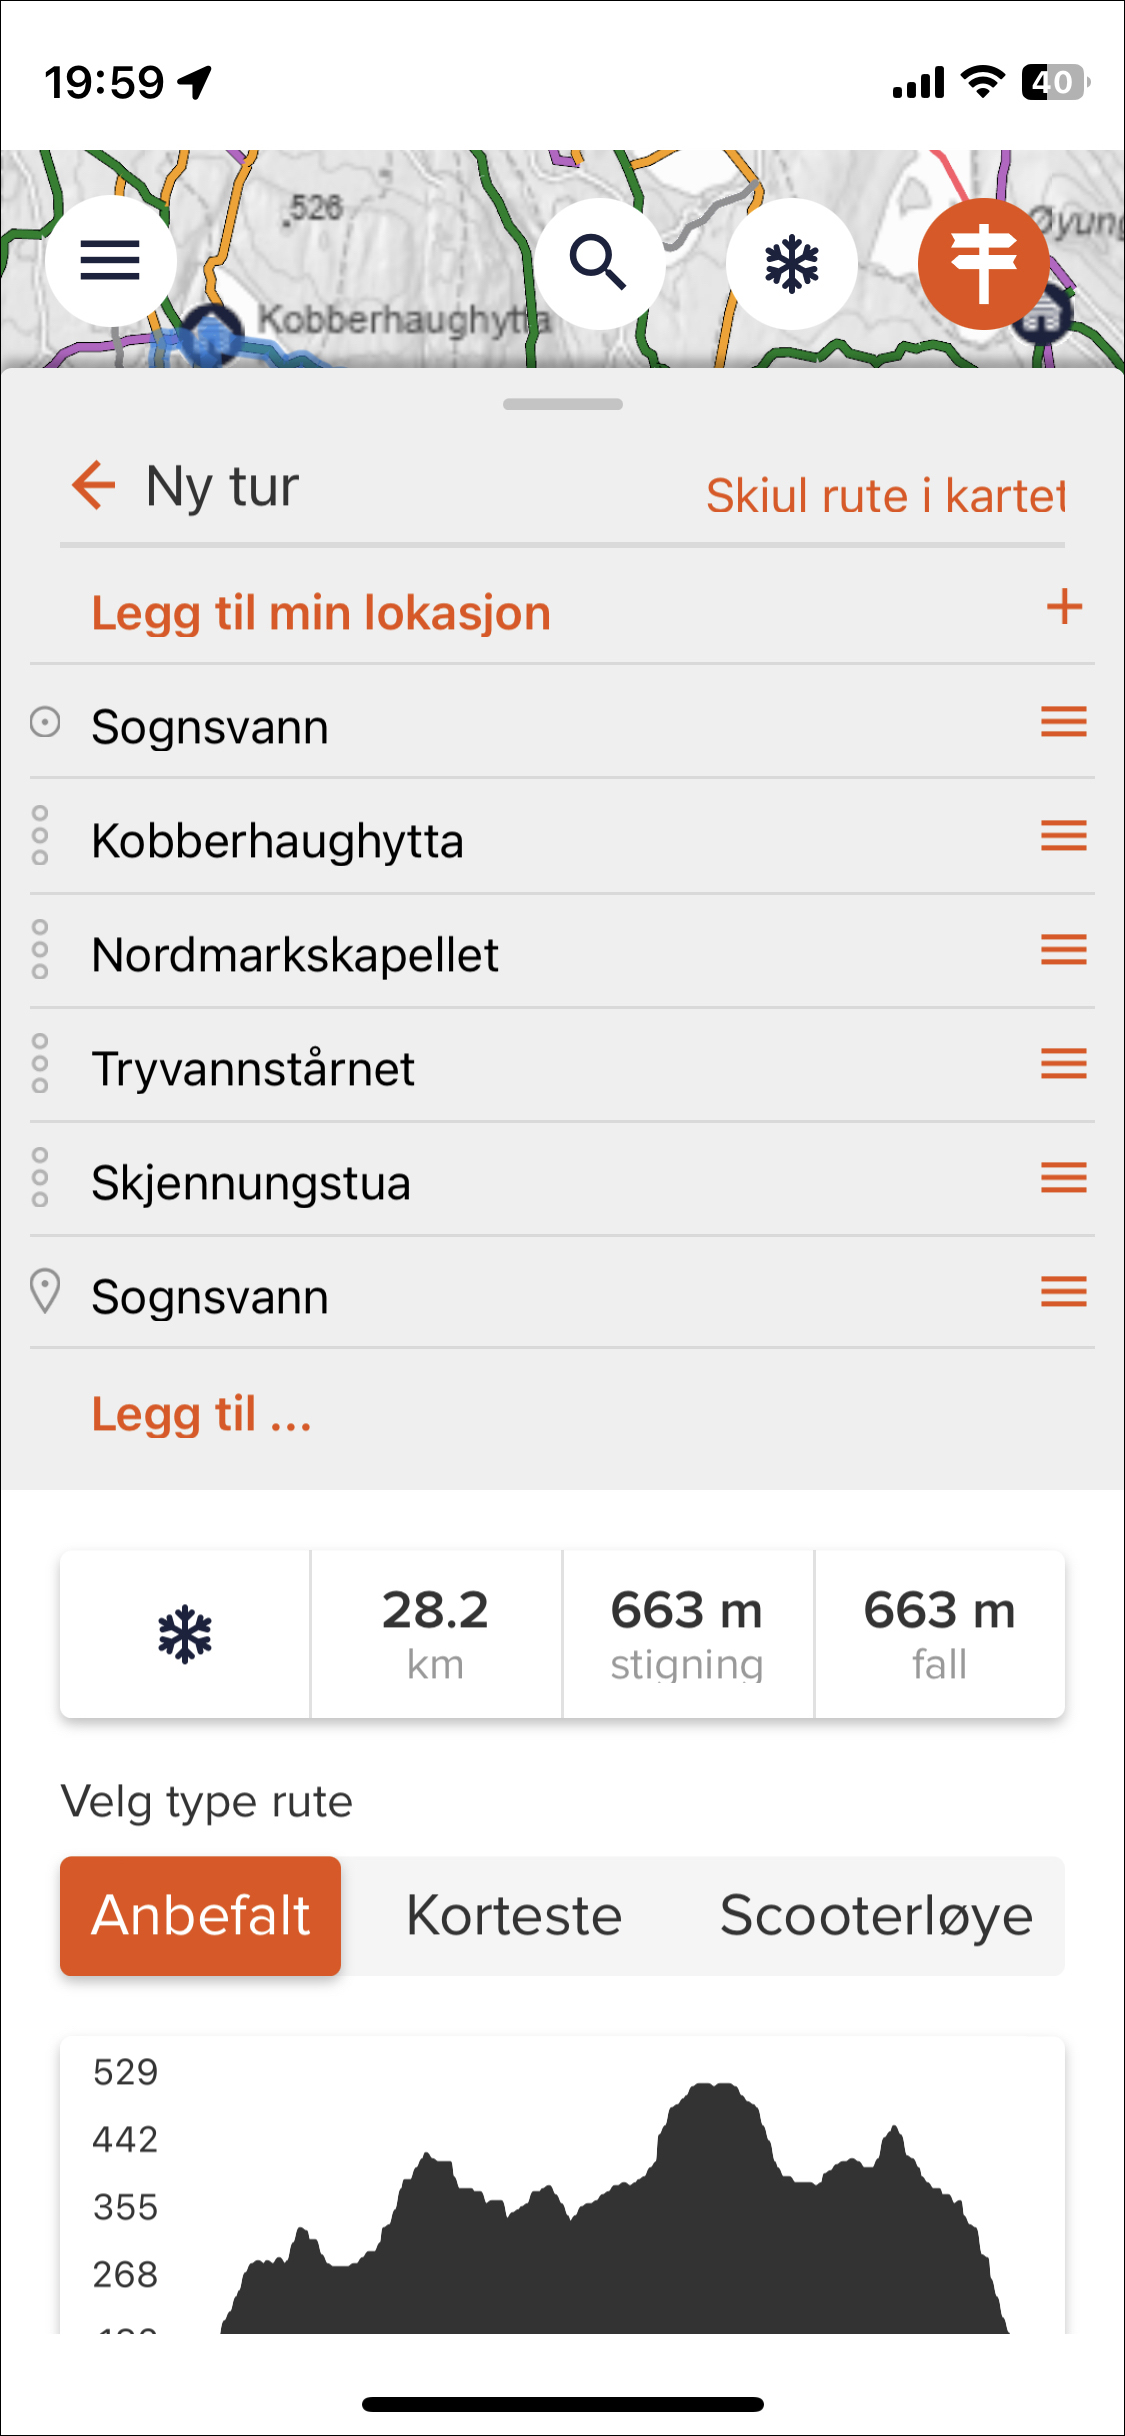The height and width of the screenshot is (2436, 1125).
Task: Tap Legg til … to add waypoint
Action: pos(202,1414)
